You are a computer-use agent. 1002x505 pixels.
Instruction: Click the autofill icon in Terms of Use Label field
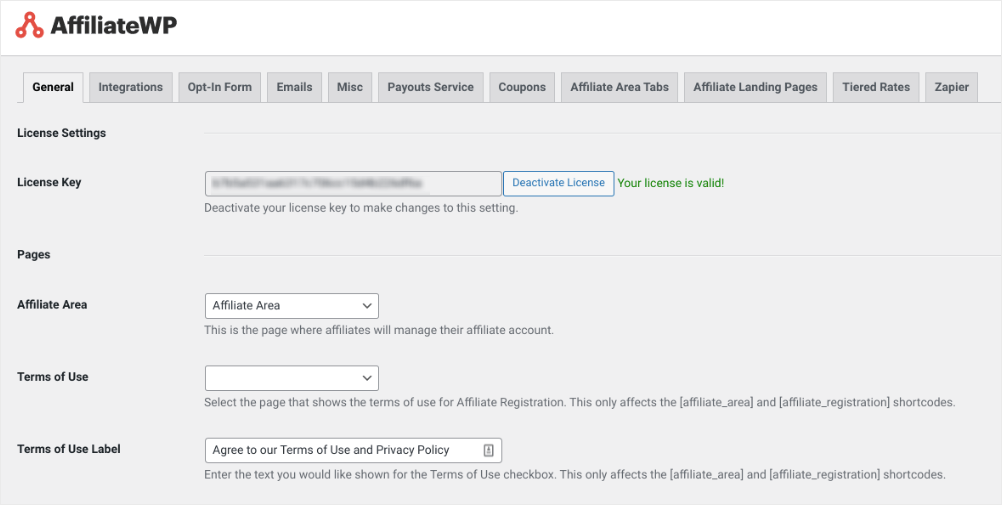coord(488,450)
